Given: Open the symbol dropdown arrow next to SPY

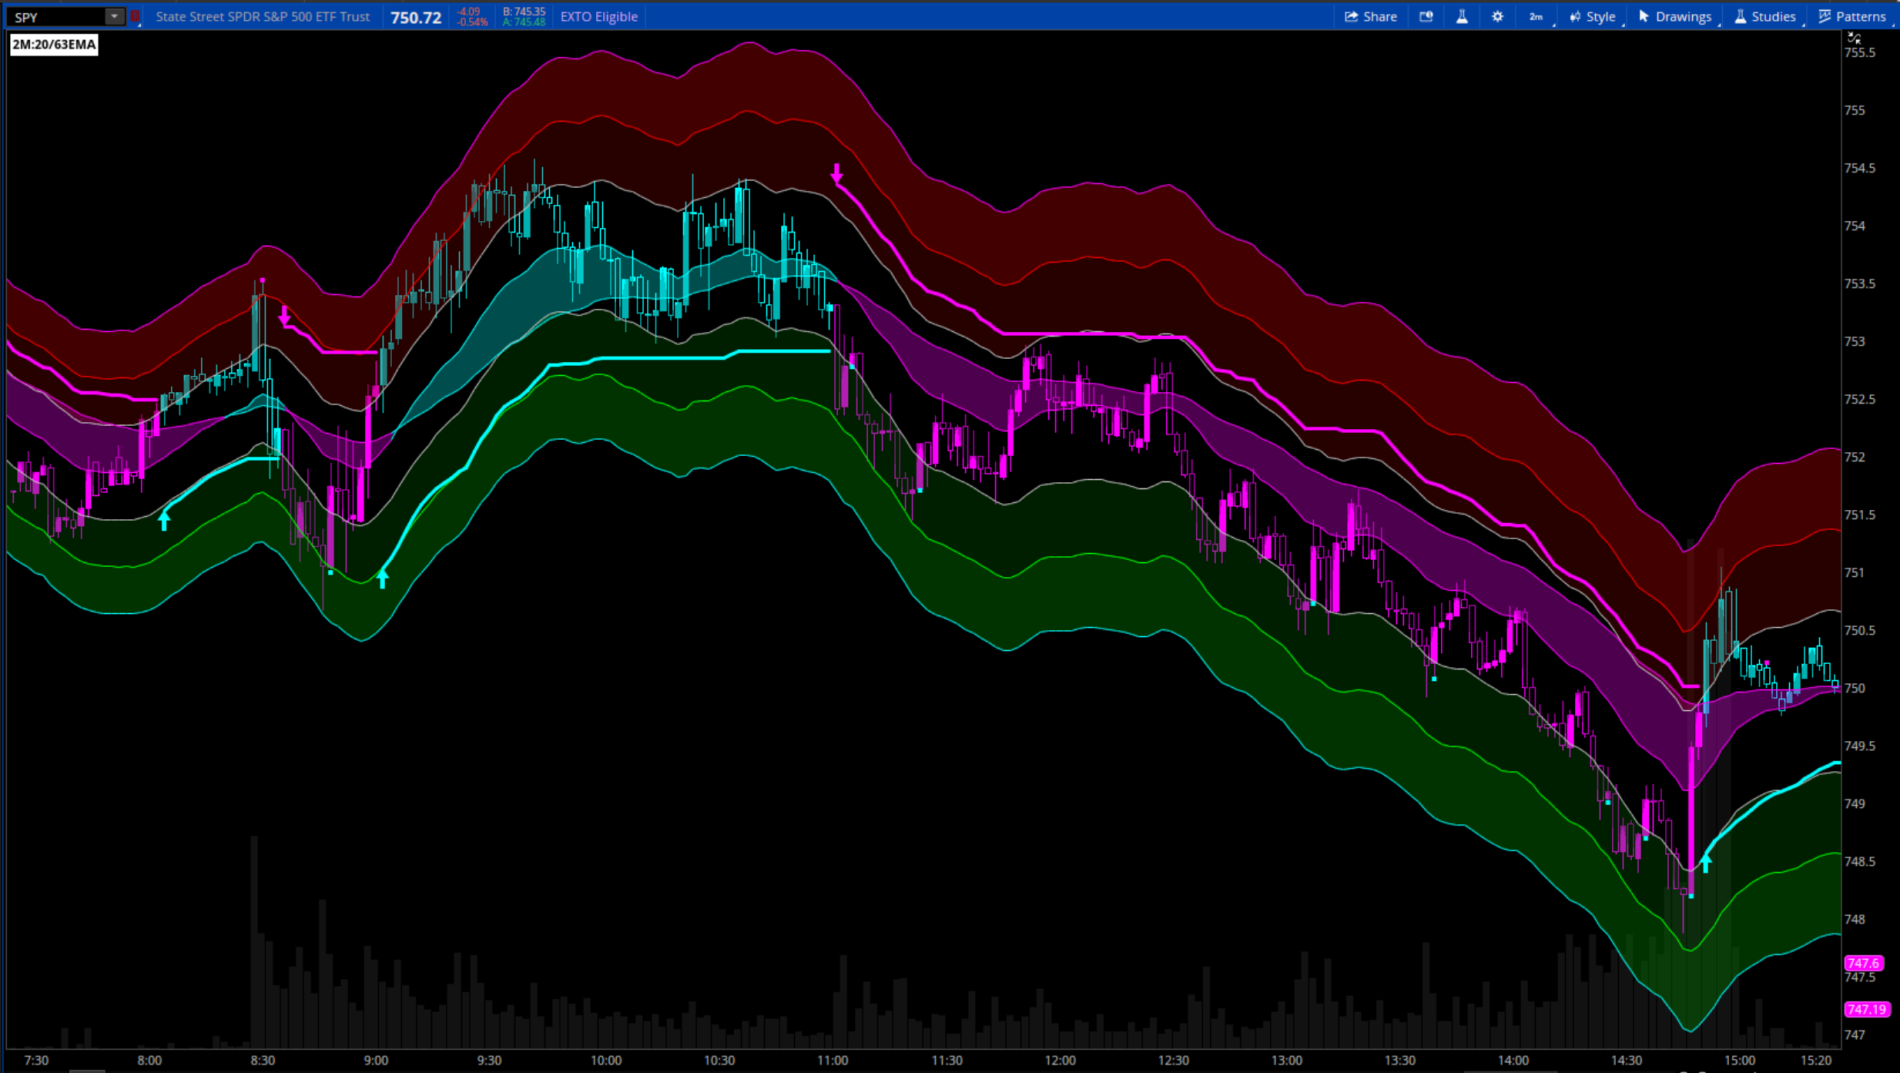Looking at the screenshot, I should click(x=114, y=17).
